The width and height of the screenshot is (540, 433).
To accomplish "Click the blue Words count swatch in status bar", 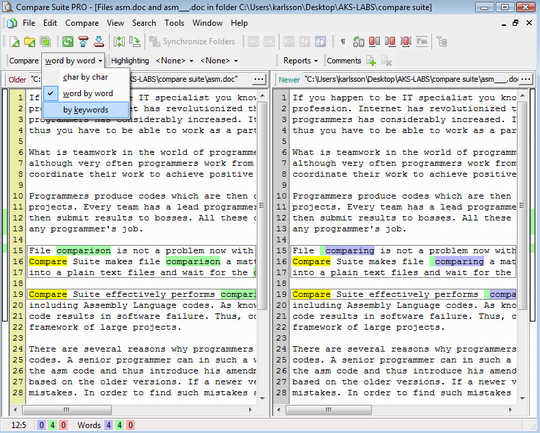I will (108, 425).
